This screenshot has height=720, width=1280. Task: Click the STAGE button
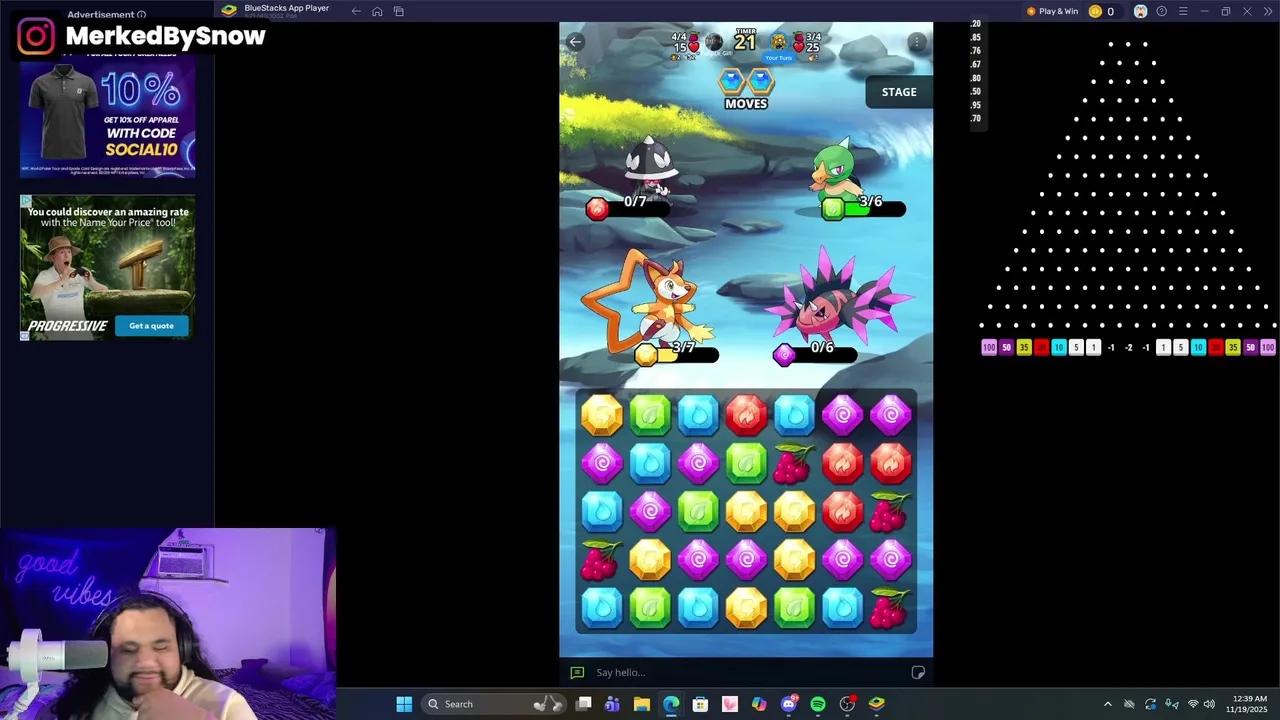coord(899,92)
